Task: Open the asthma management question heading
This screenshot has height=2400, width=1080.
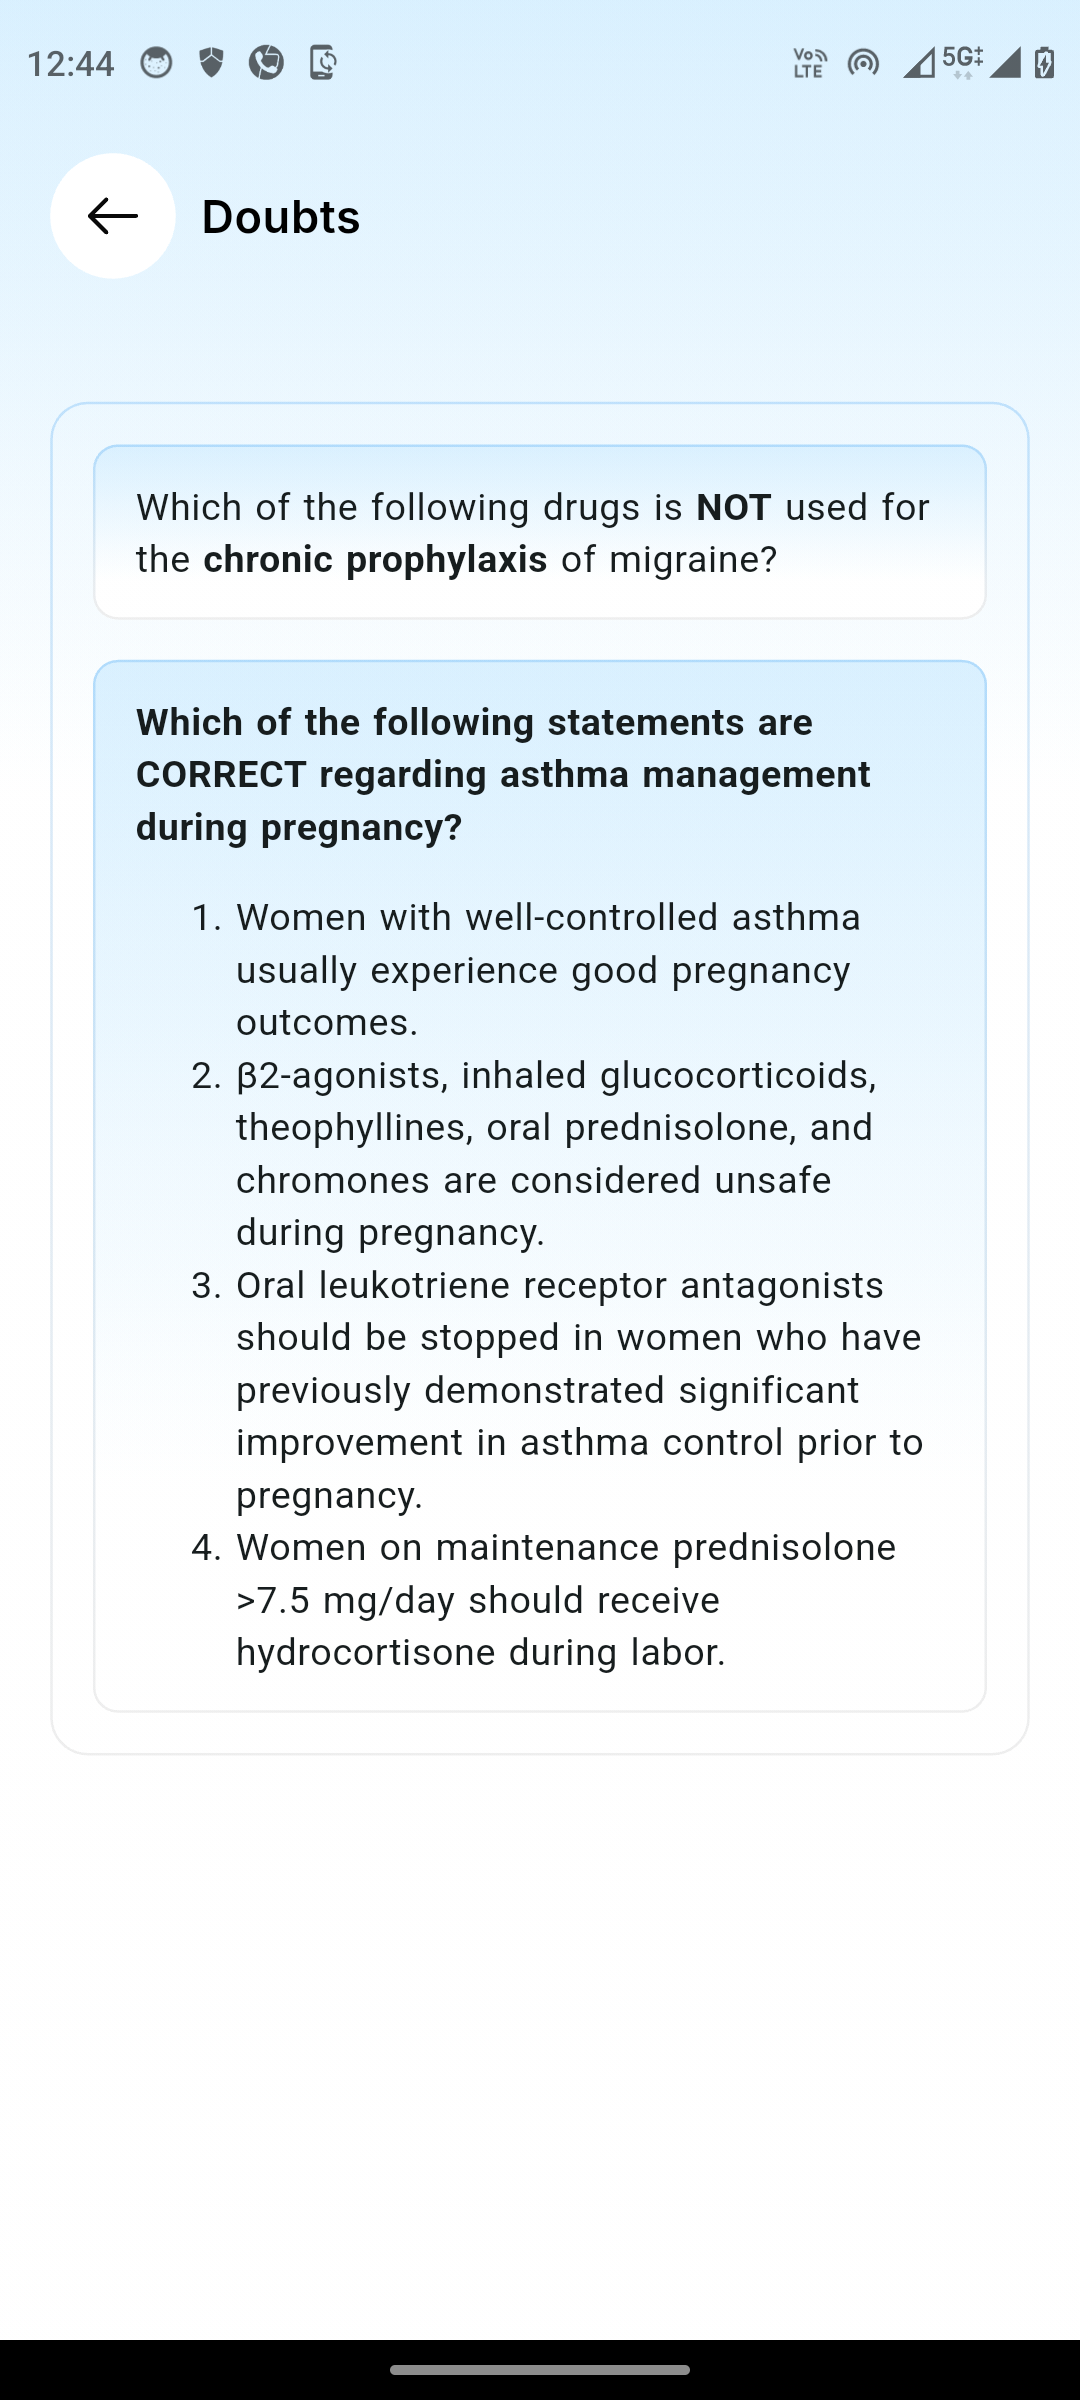Action: pos(503,775)
